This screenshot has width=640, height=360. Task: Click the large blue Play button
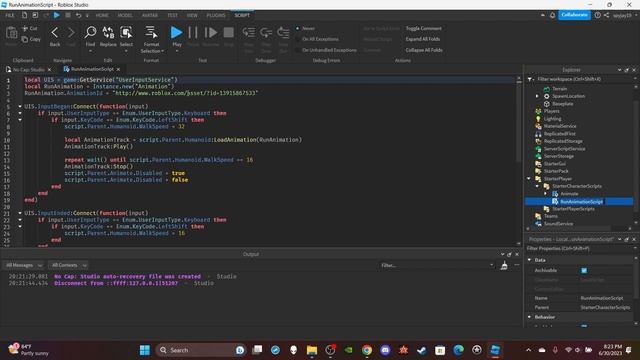point(176,32)
